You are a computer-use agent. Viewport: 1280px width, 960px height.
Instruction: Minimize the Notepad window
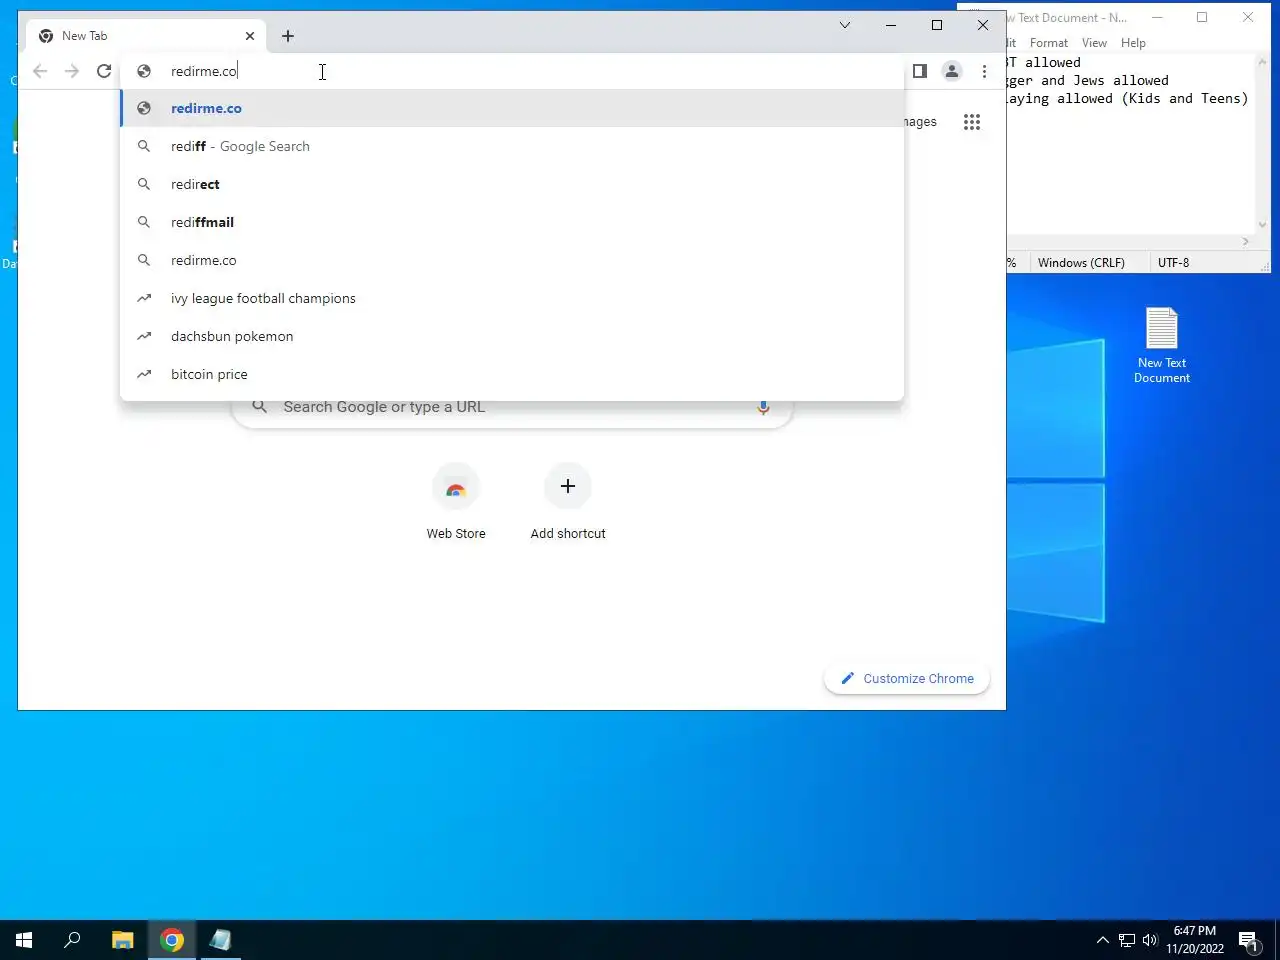(x=1157, y=17)
